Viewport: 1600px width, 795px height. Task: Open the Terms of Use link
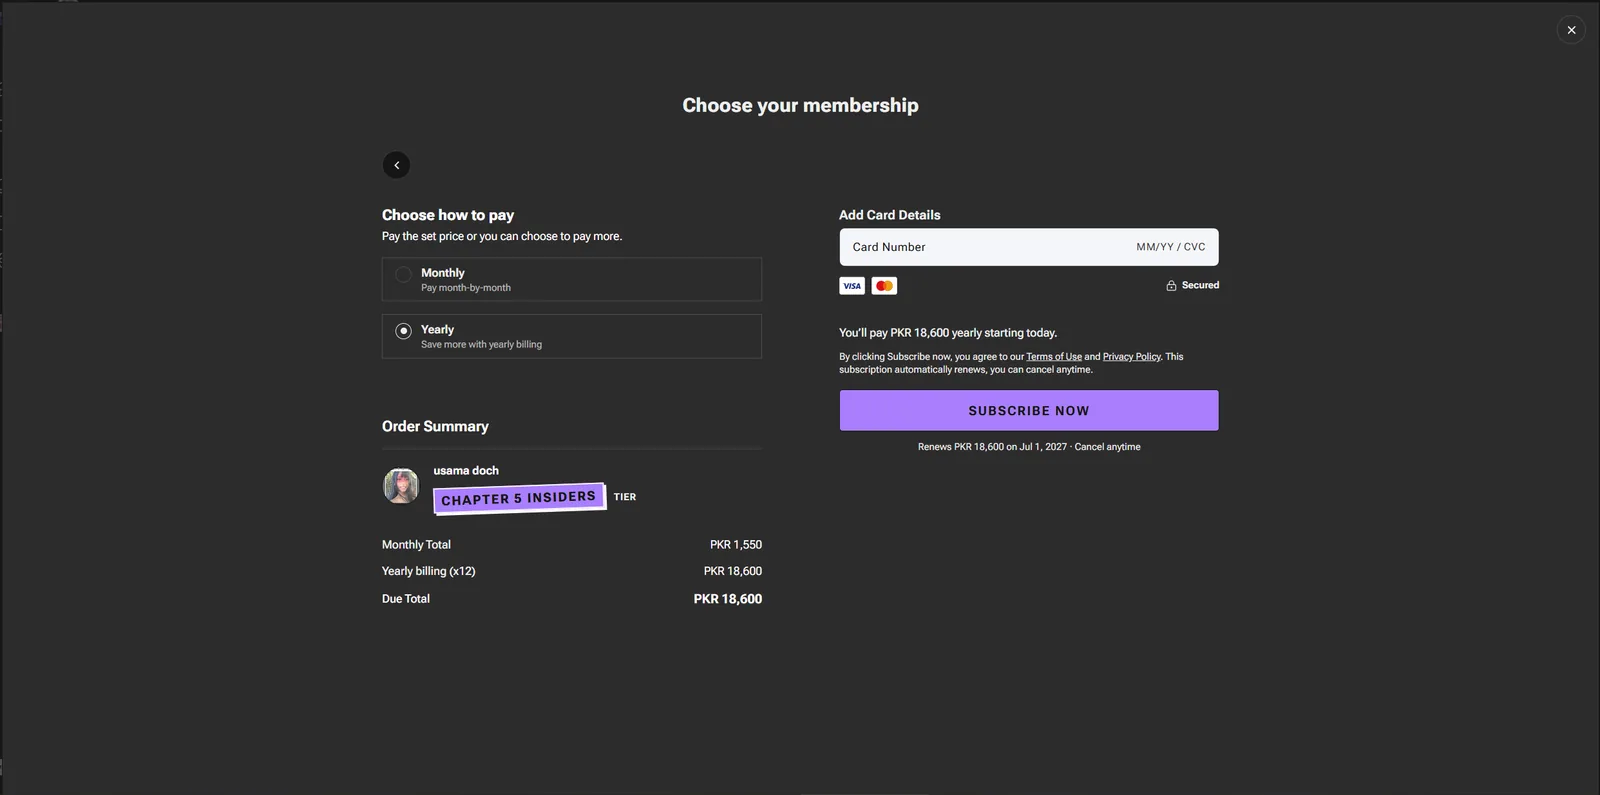[1054, 357]
